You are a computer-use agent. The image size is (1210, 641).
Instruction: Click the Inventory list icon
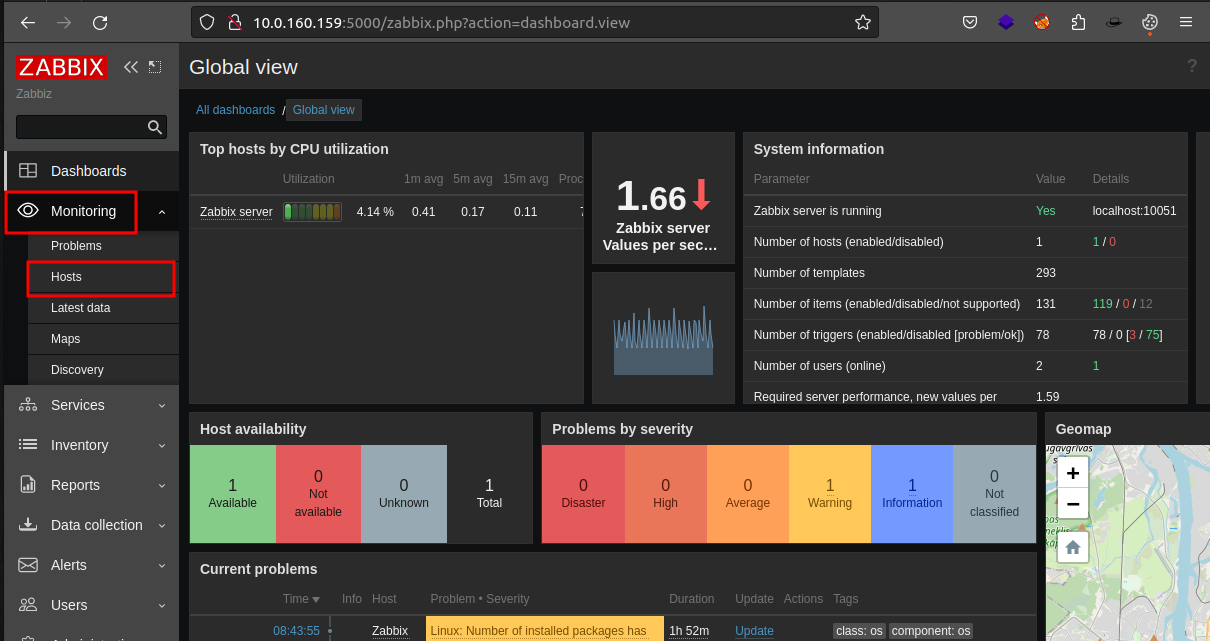pyautogui.click(x=28, y=445)
